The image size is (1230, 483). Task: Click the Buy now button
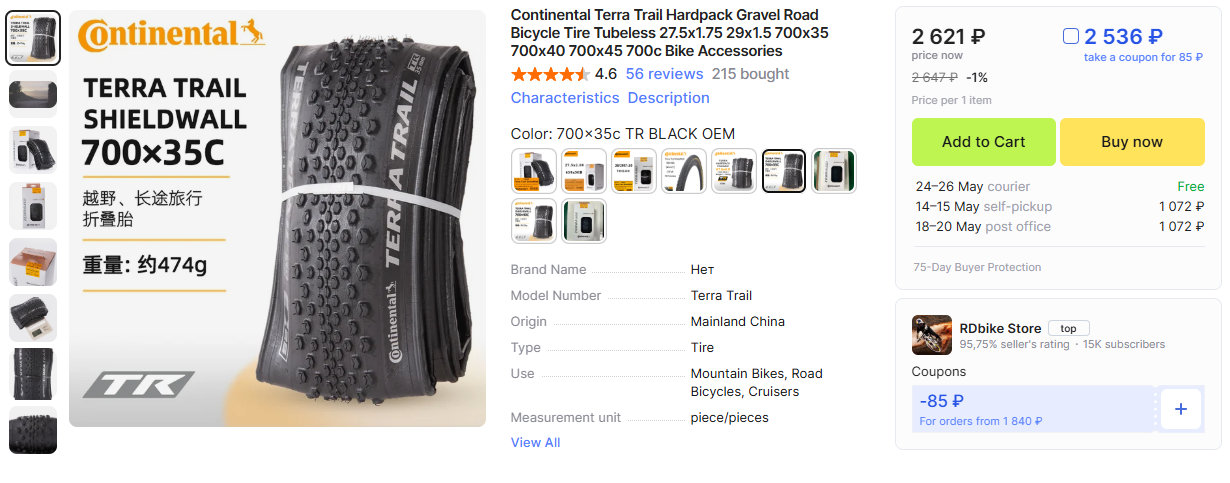click(1132, 142)
